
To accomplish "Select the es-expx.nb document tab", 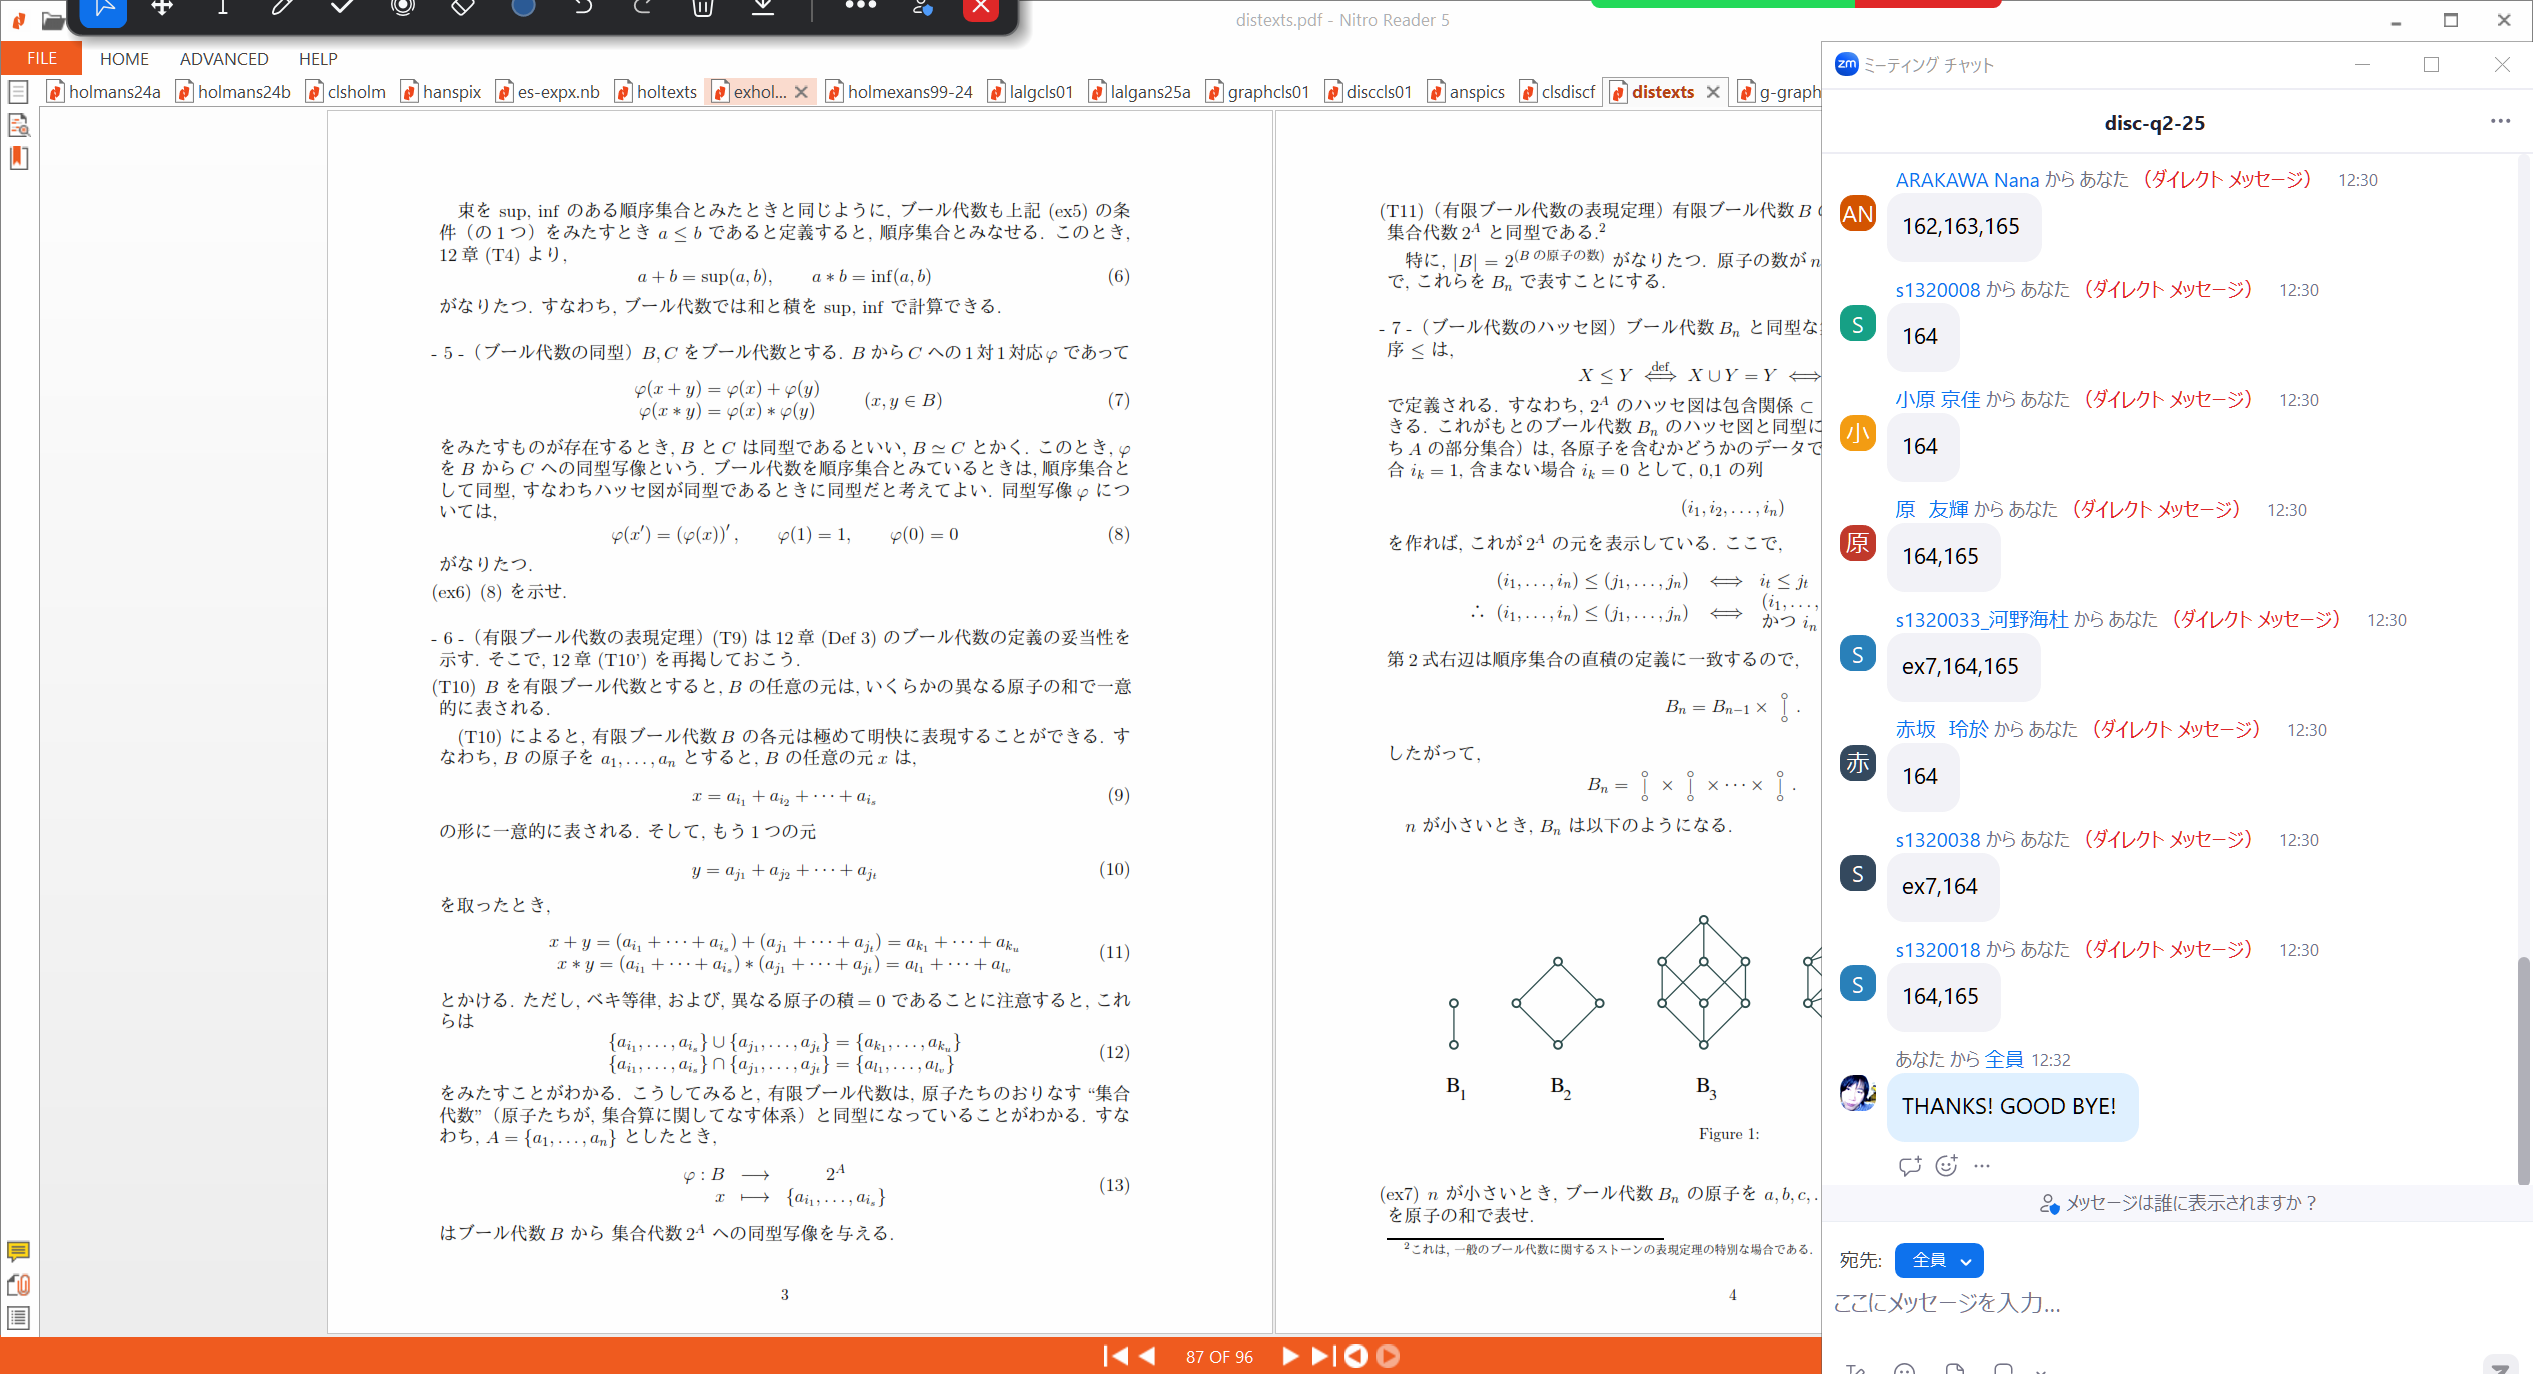I will coord(548,92).
